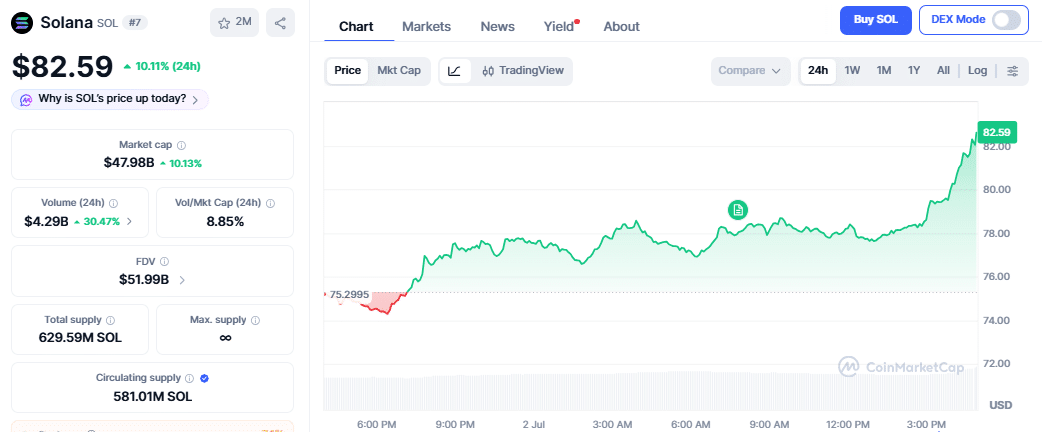This screenshot has width=1042, height=432.
Task: Open FDV info icon
Action: coord(164,261)
